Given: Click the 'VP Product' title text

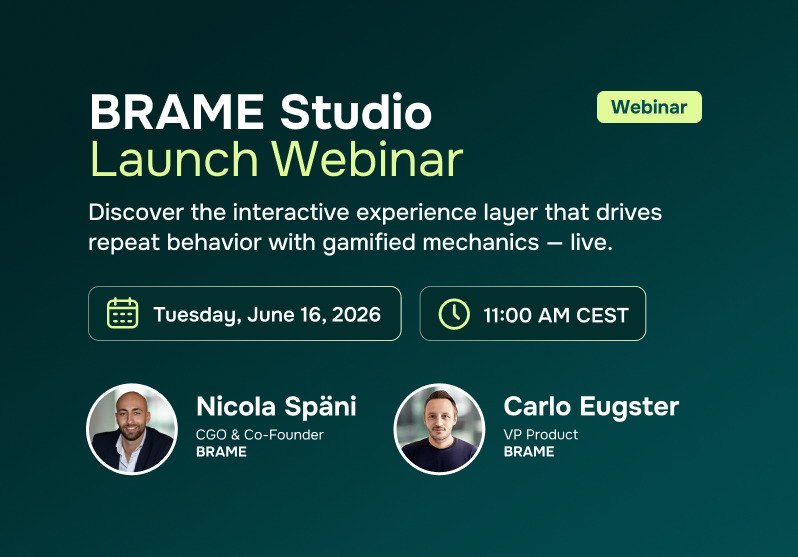Looking at the screenshot, I should (x=540, y=435).
